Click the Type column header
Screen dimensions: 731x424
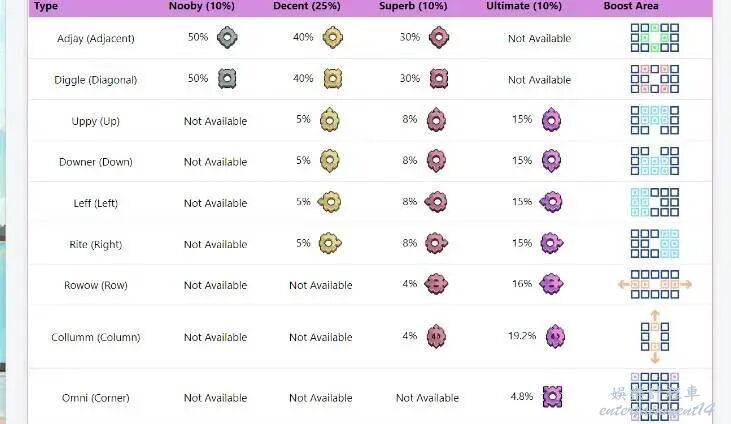(x=47, y=6)
